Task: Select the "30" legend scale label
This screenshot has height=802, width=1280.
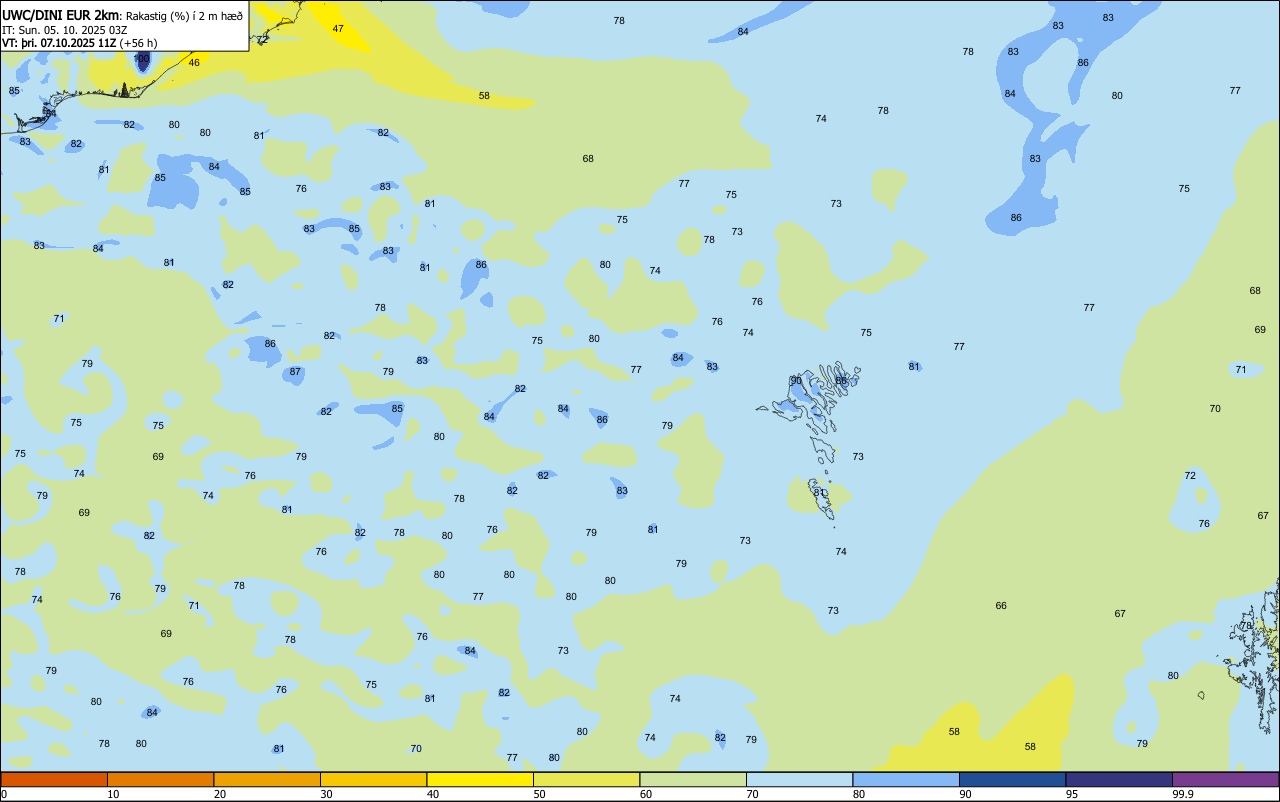Action: 326,794
